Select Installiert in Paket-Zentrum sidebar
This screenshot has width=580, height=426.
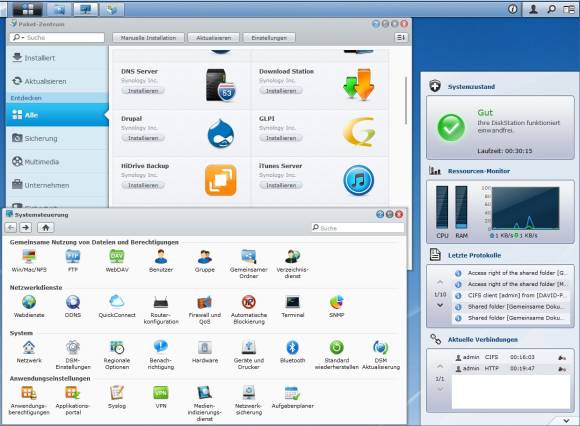click(x=57, y=58)
